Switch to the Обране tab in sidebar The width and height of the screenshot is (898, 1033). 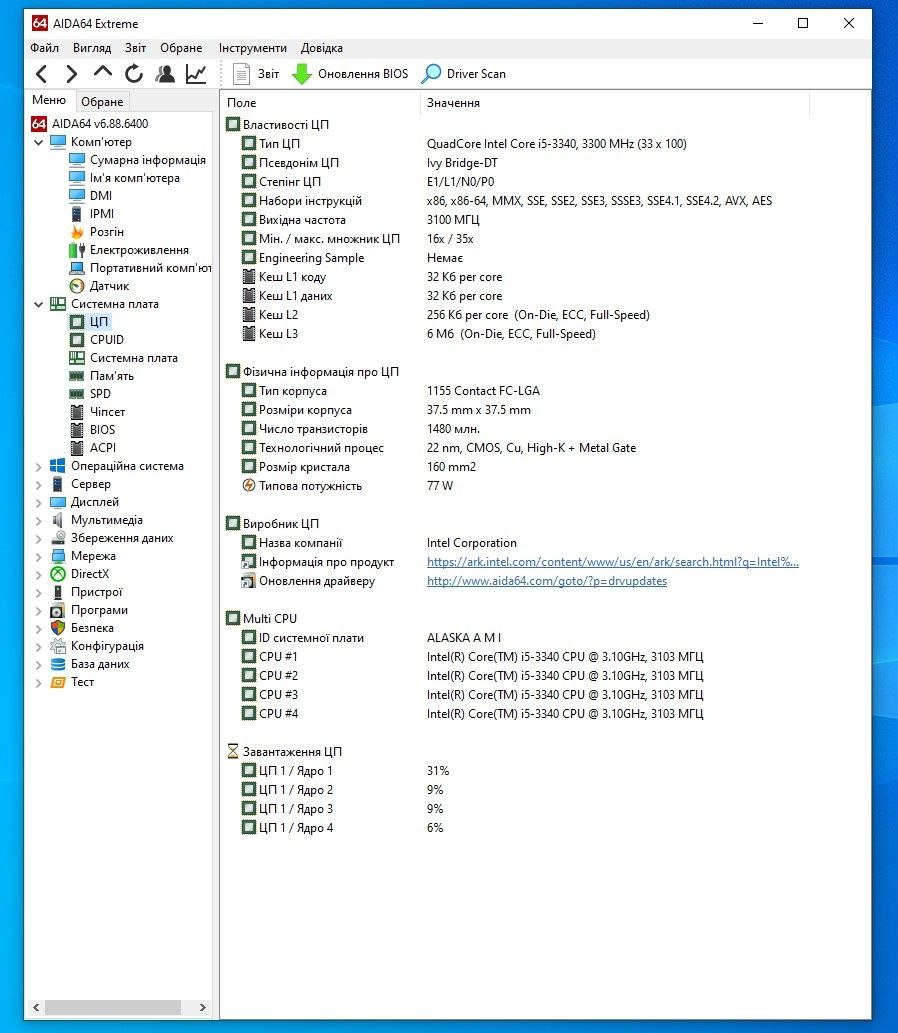(102, 101)
